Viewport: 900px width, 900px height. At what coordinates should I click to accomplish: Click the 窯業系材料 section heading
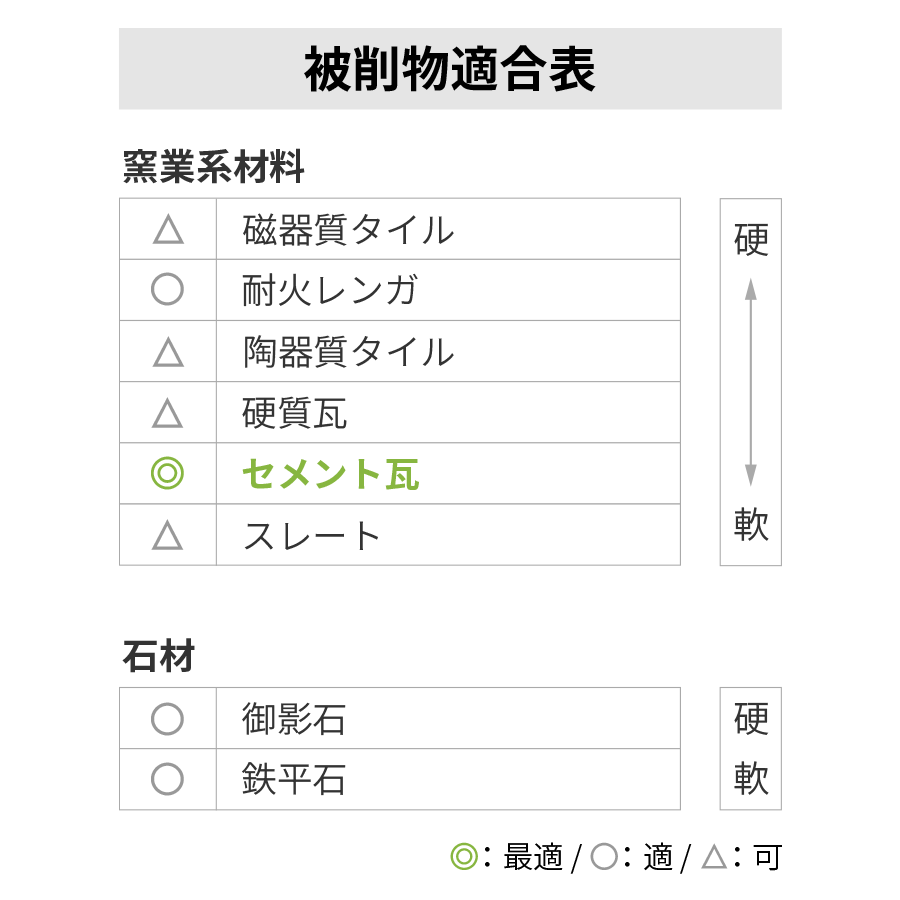[x=213, y=167]
